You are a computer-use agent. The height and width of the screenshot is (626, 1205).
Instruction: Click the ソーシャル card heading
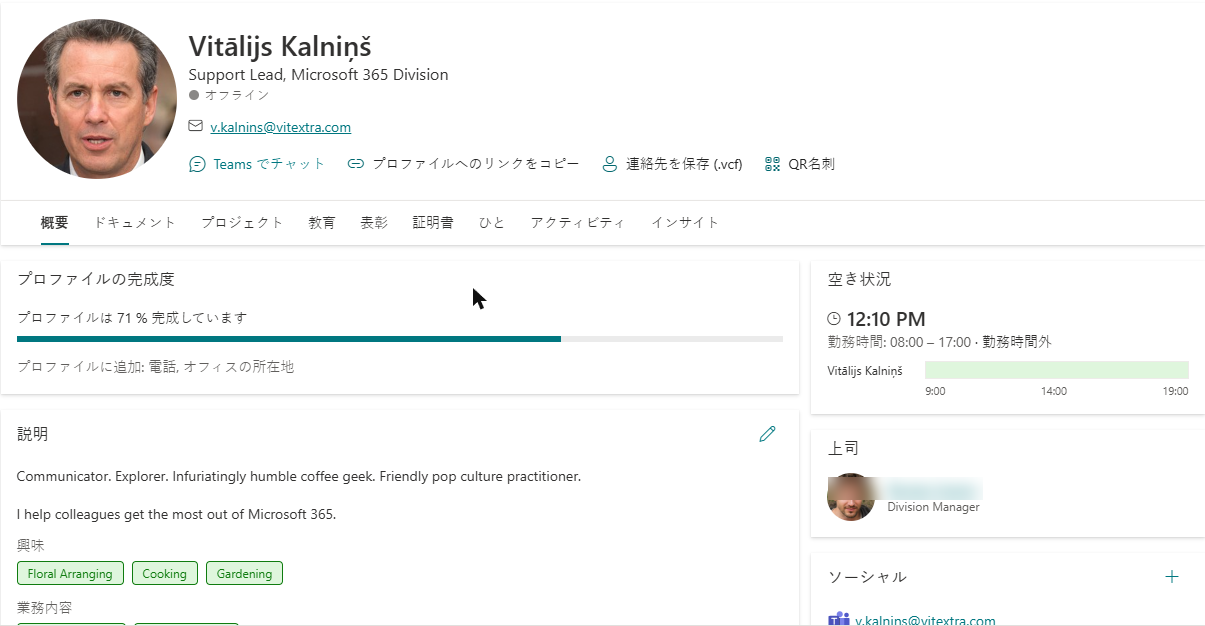coord(867,577)
